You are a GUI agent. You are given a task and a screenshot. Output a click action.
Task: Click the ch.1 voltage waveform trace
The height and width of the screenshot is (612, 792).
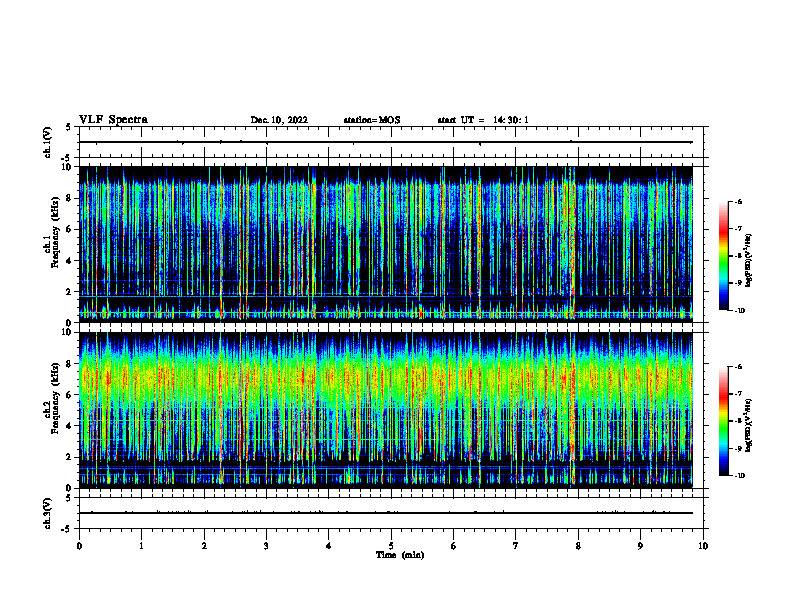pyautogui.click(x=386, y=142)
